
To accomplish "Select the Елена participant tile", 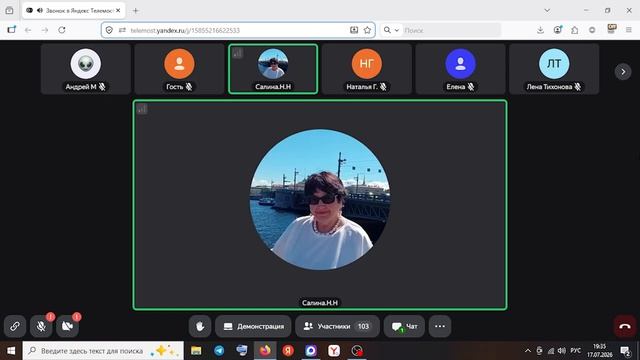I will pos(460,69).
